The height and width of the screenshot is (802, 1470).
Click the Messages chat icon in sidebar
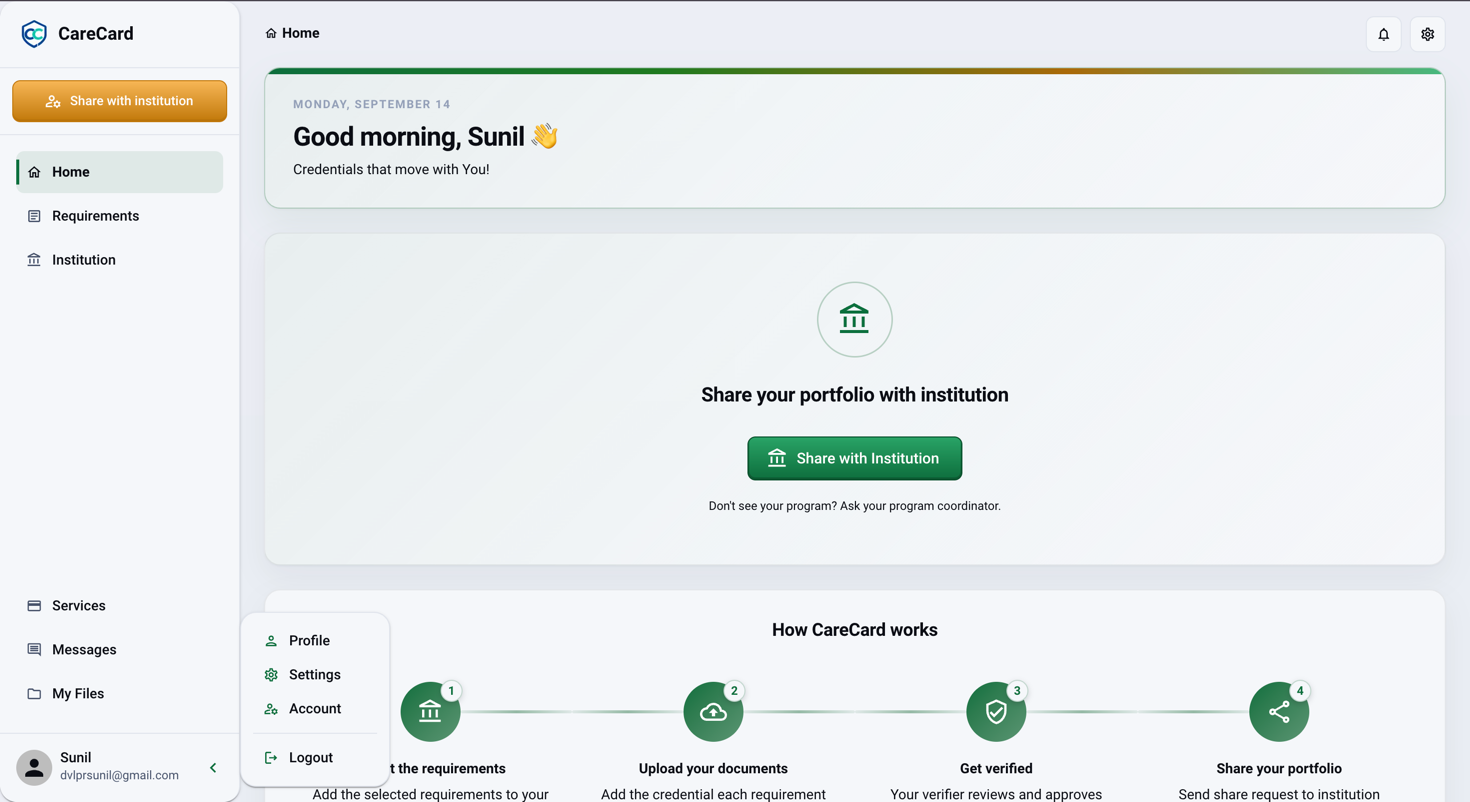click(34, 650)
